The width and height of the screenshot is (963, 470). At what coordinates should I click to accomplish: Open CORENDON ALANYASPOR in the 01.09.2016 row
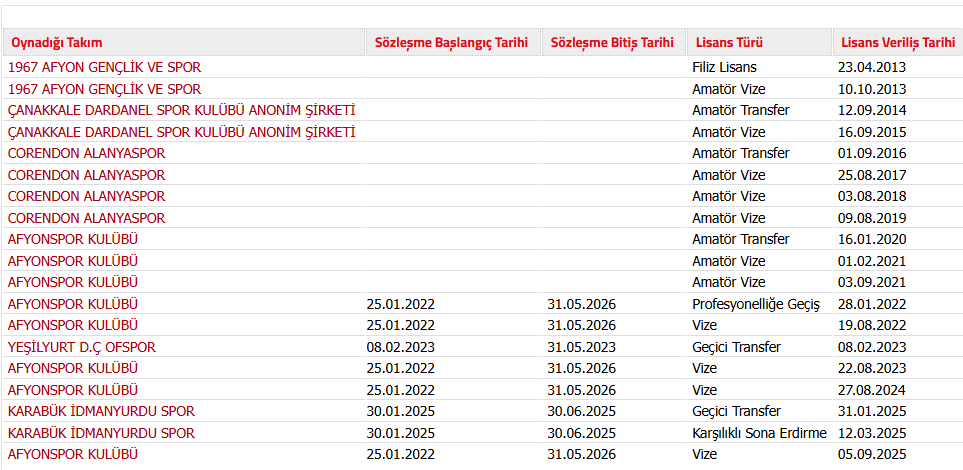(x=87, y=153)
